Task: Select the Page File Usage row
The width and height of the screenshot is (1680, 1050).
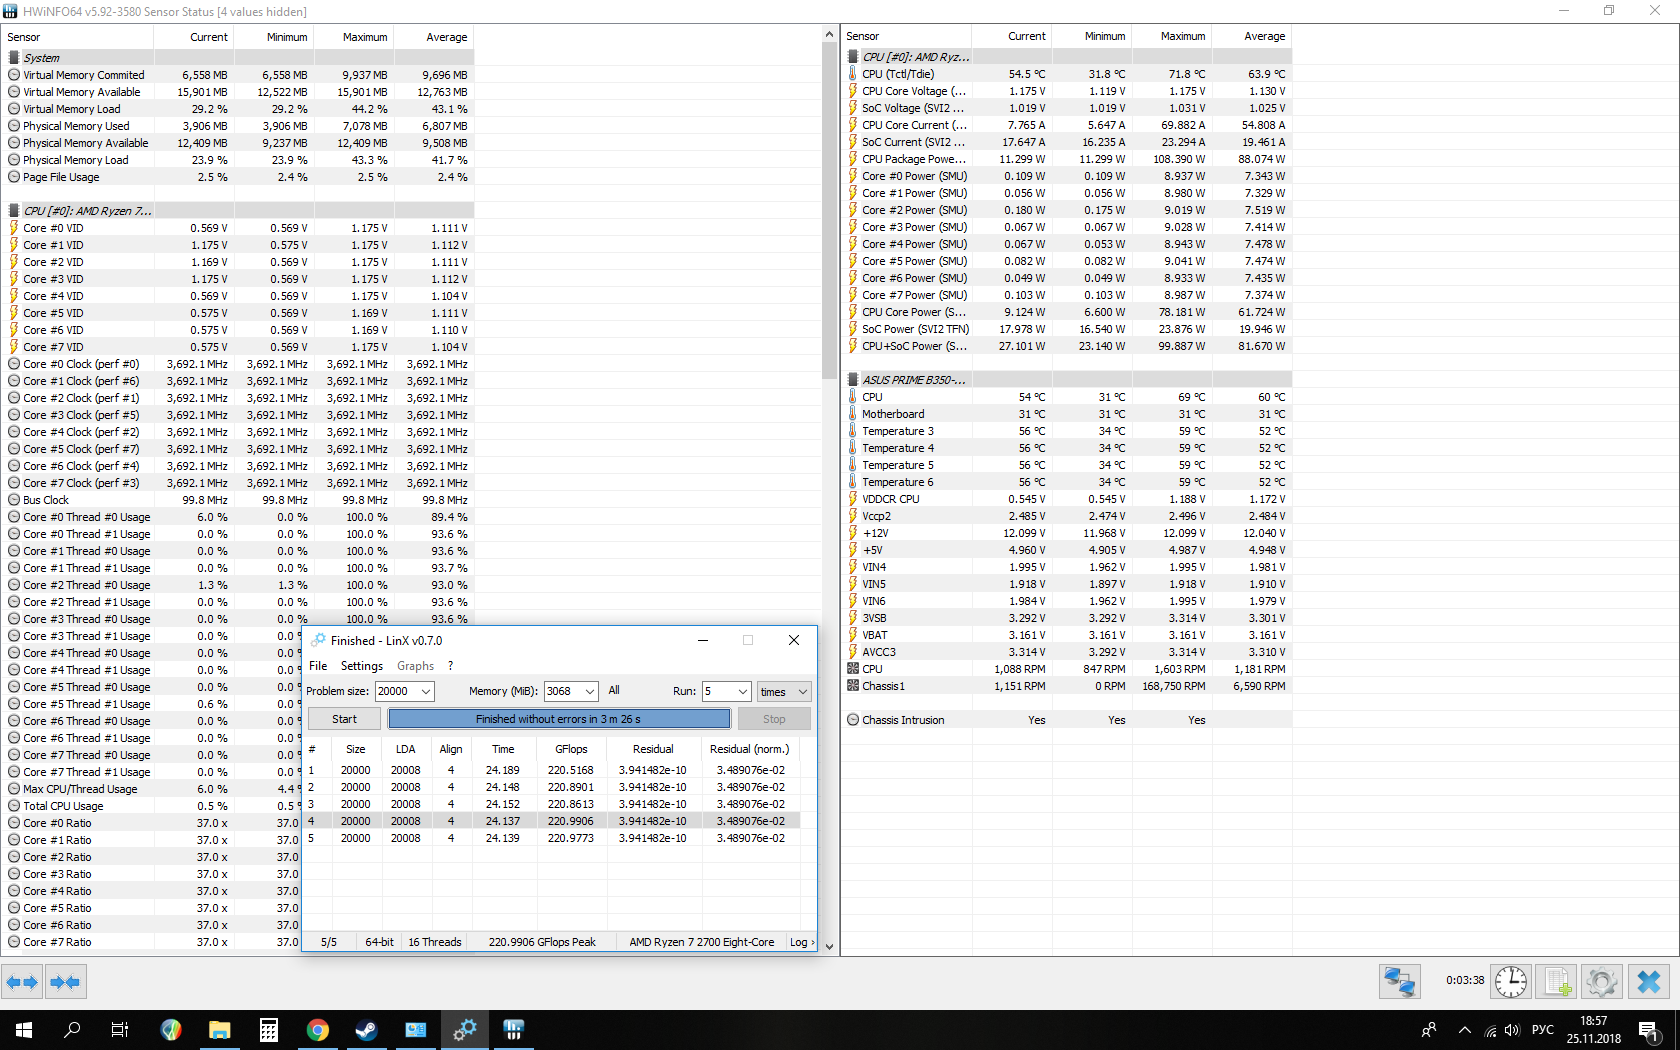Action: [x=238, y=177]
